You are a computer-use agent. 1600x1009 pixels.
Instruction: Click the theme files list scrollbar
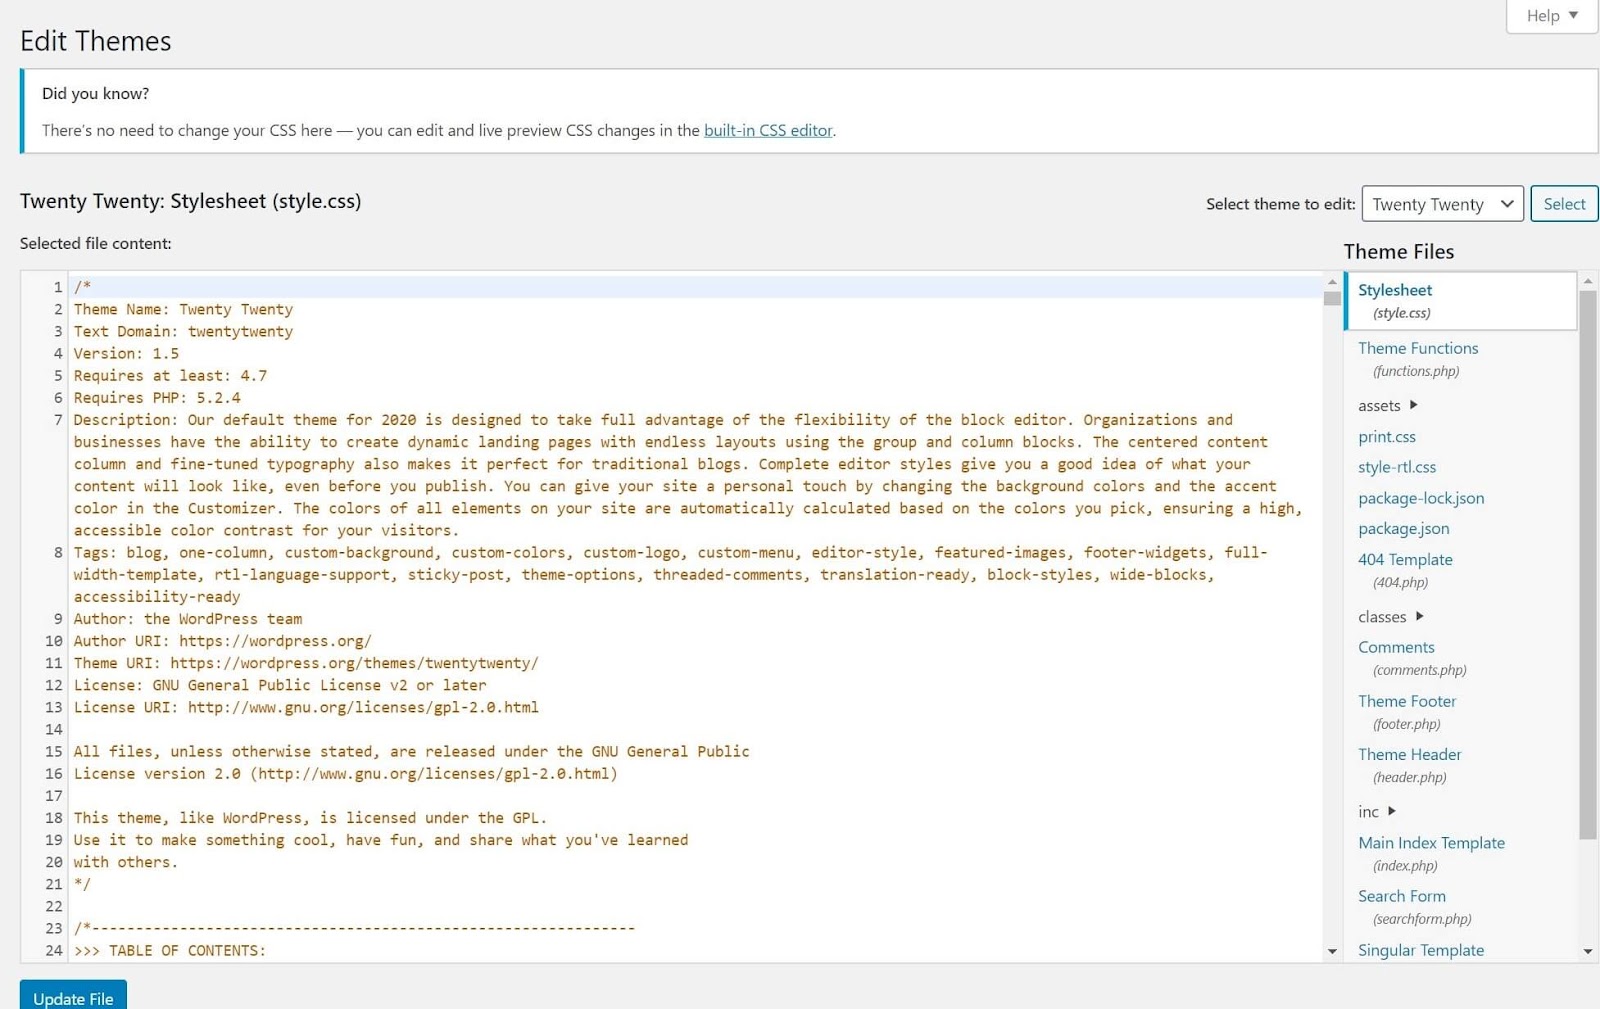click(x=1587, y=560)
